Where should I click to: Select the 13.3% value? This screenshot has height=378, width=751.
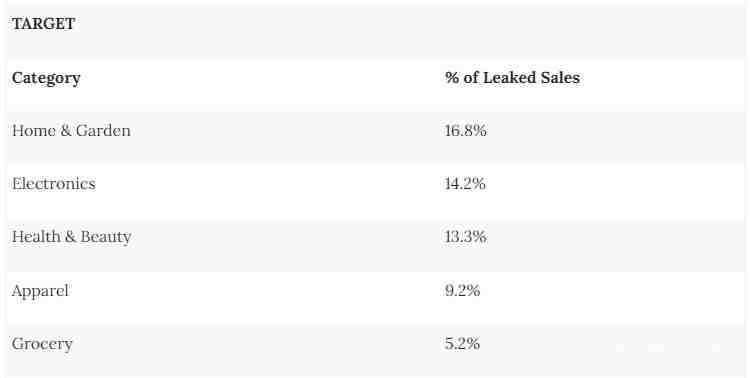click(x=466, y=237)
